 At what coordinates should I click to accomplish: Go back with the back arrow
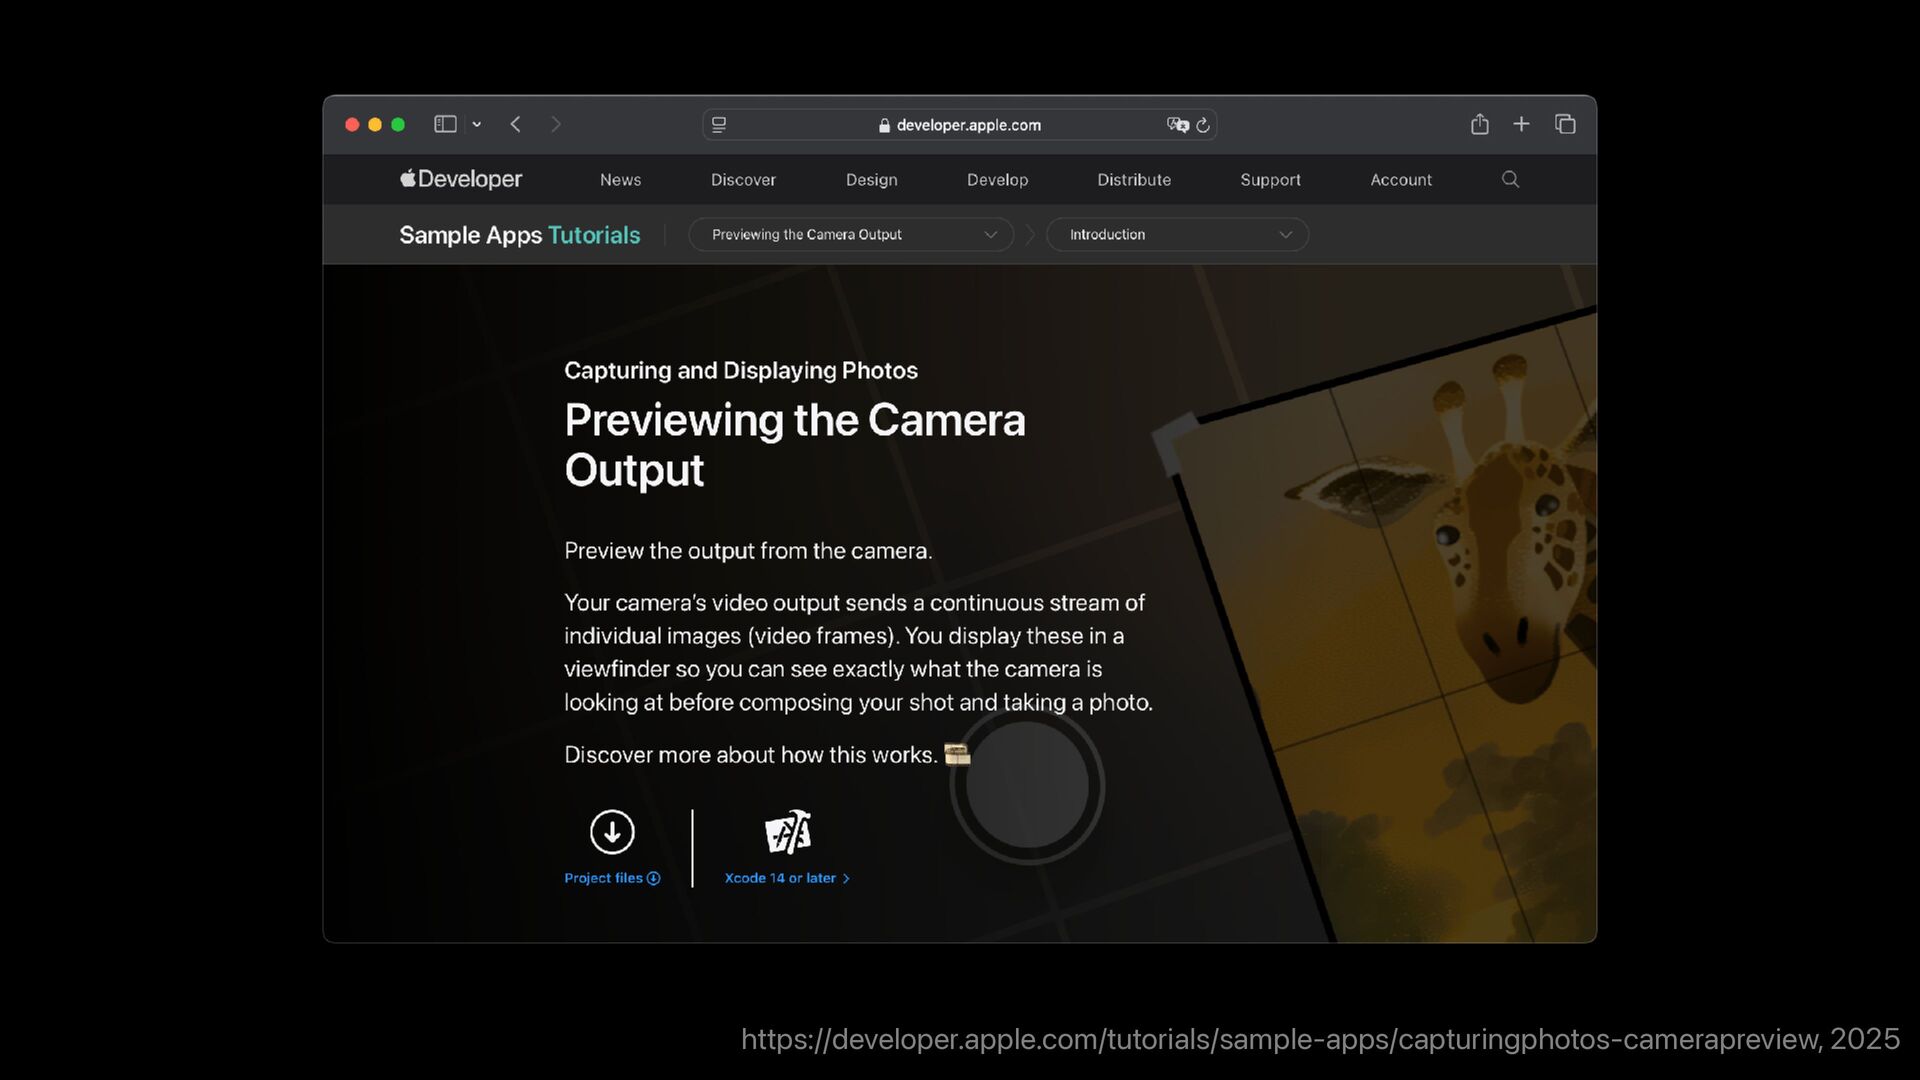coord(516,124)
